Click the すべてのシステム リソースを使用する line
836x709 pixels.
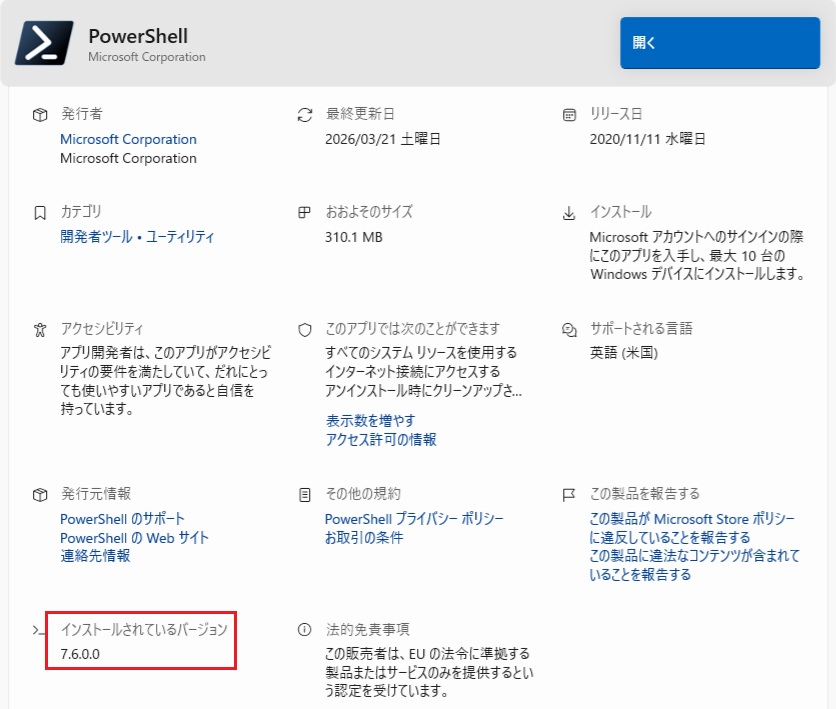[421, 353]
